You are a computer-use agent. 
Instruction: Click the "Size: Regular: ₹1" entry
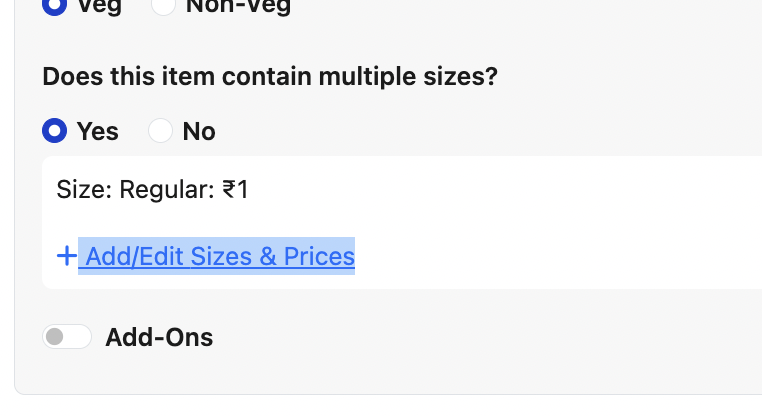coord(152,189)
